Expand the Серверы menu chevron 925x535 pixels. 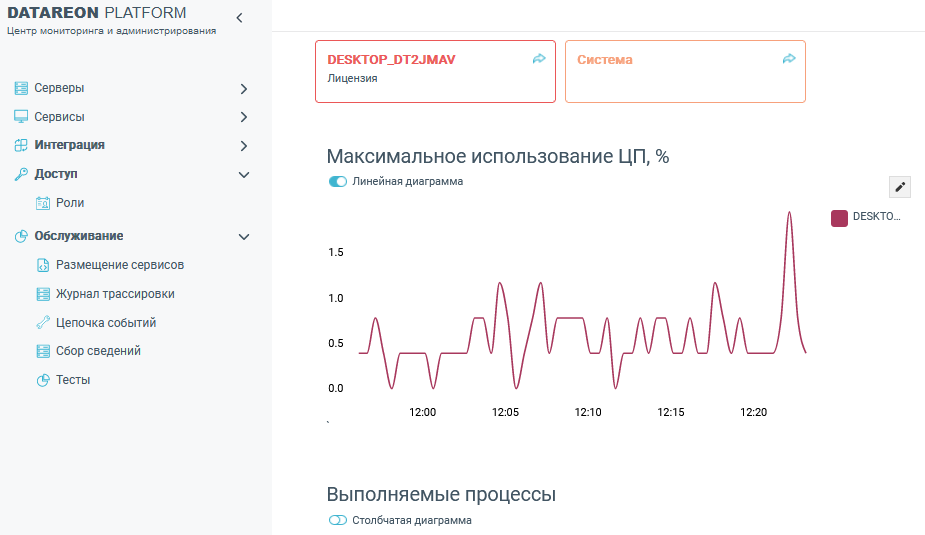tap(244, 89)
